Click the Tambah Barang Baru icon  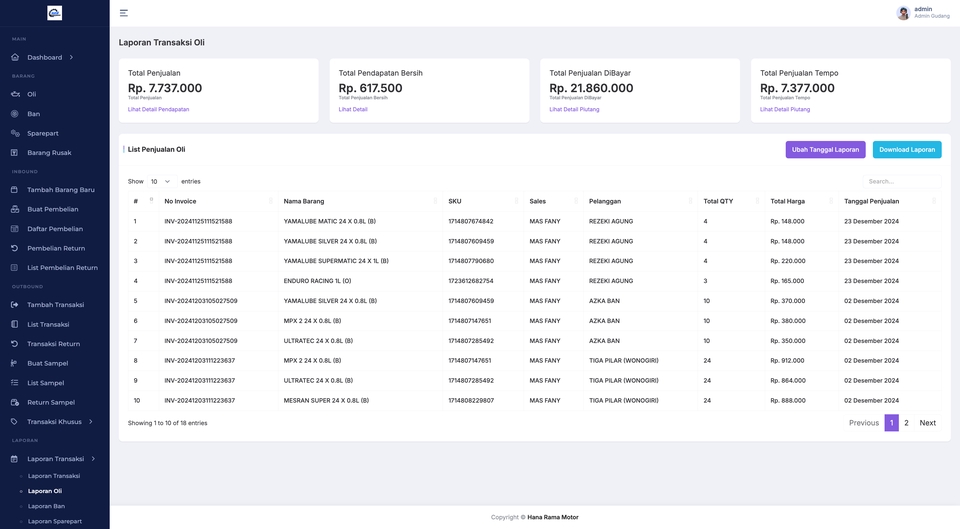pyautogui.click(x=15, y=190)
